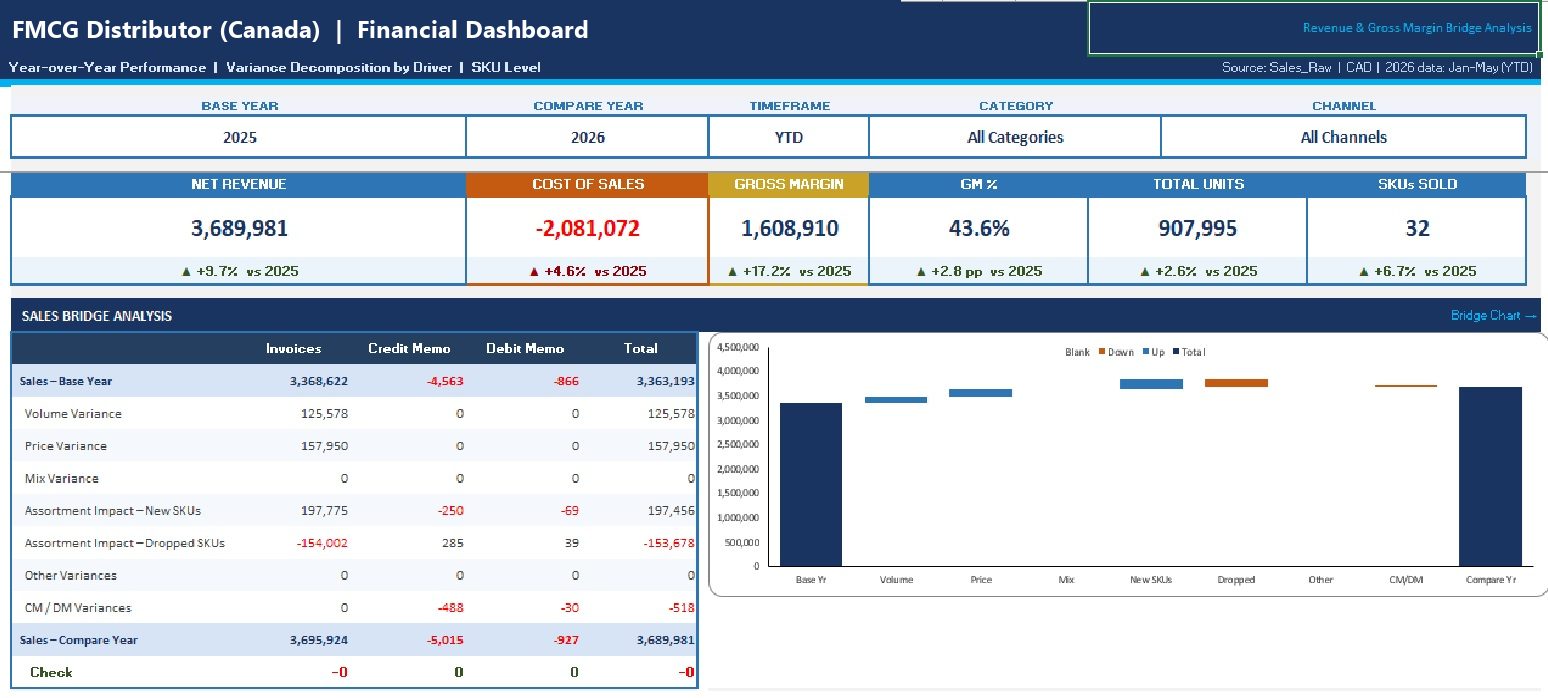The image size is (1548, 698).
Task: Select the Sales – Compare Year row label
Action: point(79,640)
